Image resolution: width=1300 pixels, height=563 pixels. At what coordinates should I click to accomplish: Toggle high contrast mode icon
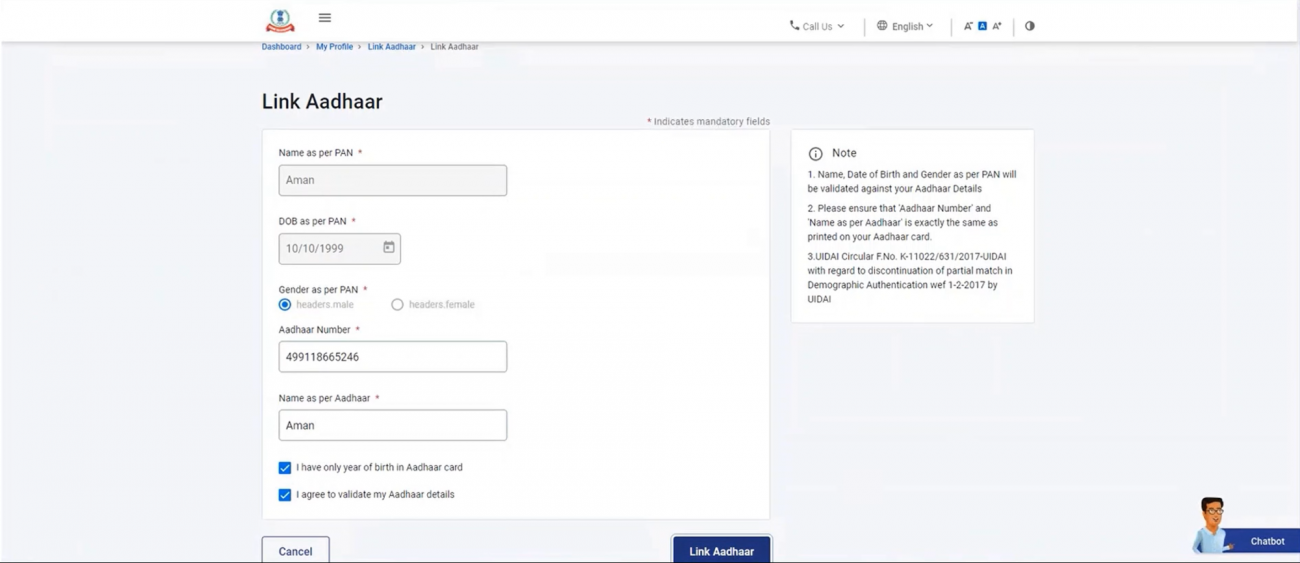coord(1029,26)
